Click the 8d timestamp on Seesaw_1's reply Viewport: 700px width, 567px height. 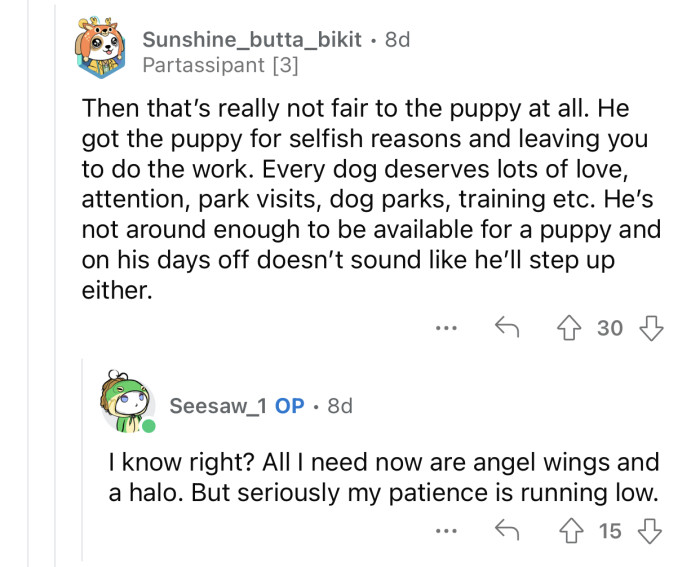pyautogui.click(x=340, y=406)
